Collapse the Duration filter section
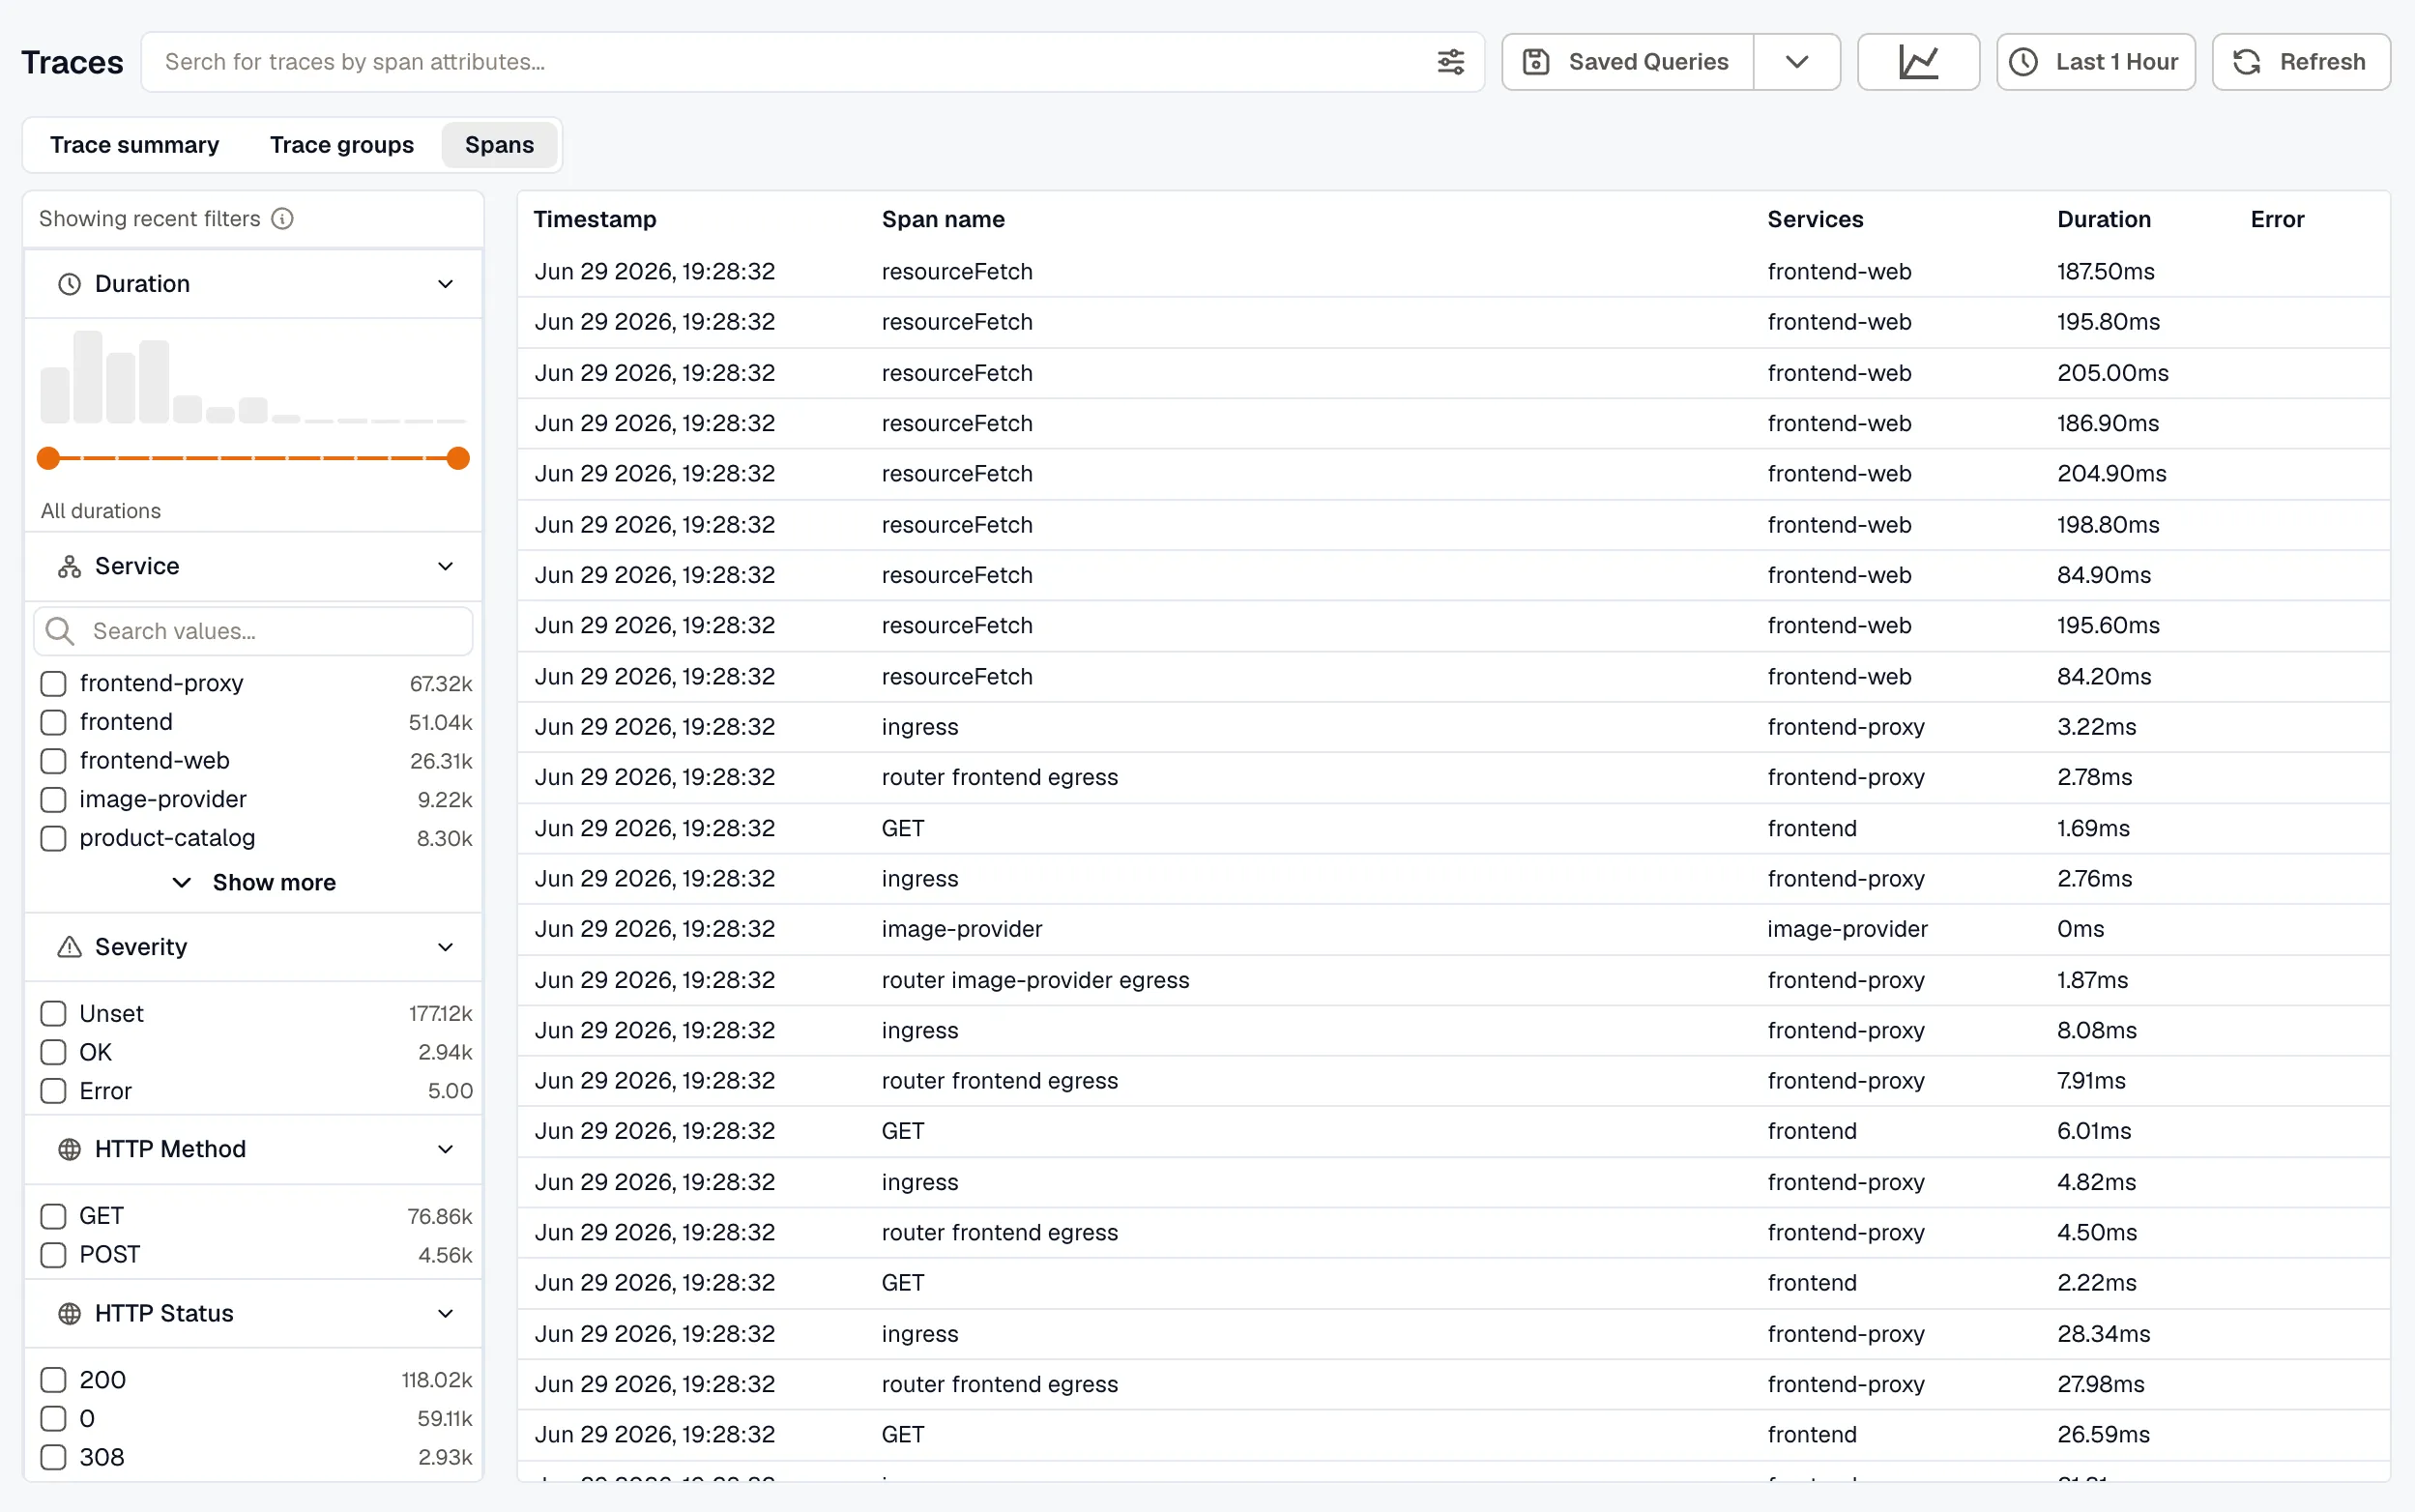Viewport: 2415px width, 1512px height. (446, 284)
